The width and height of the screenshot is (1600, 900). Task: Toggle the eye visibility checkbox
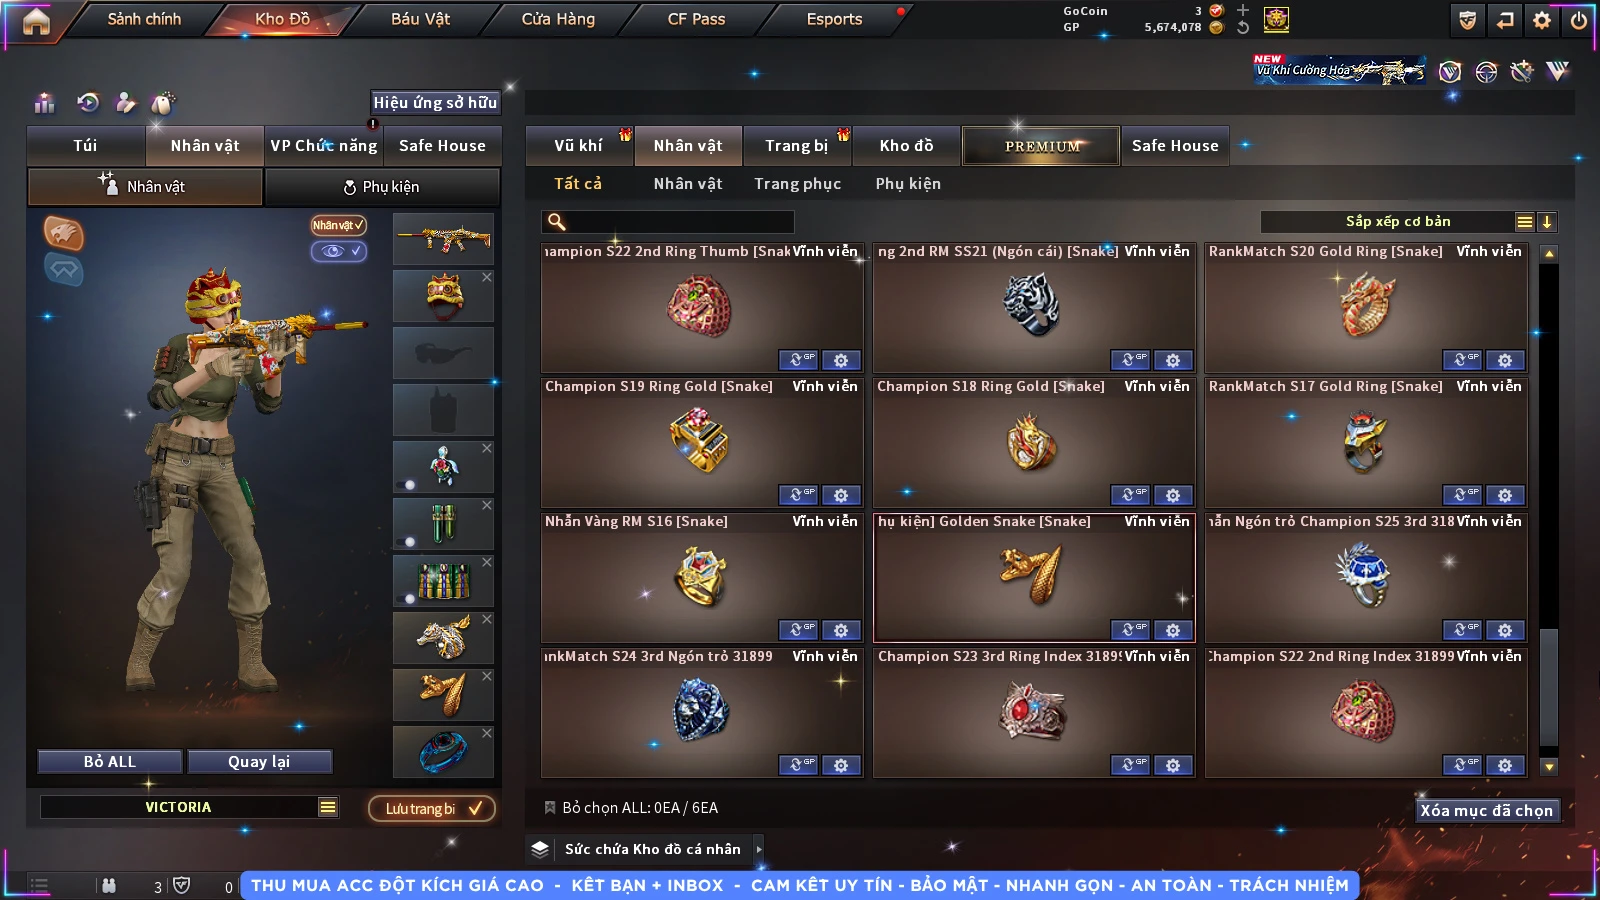[x=339, y=251]
